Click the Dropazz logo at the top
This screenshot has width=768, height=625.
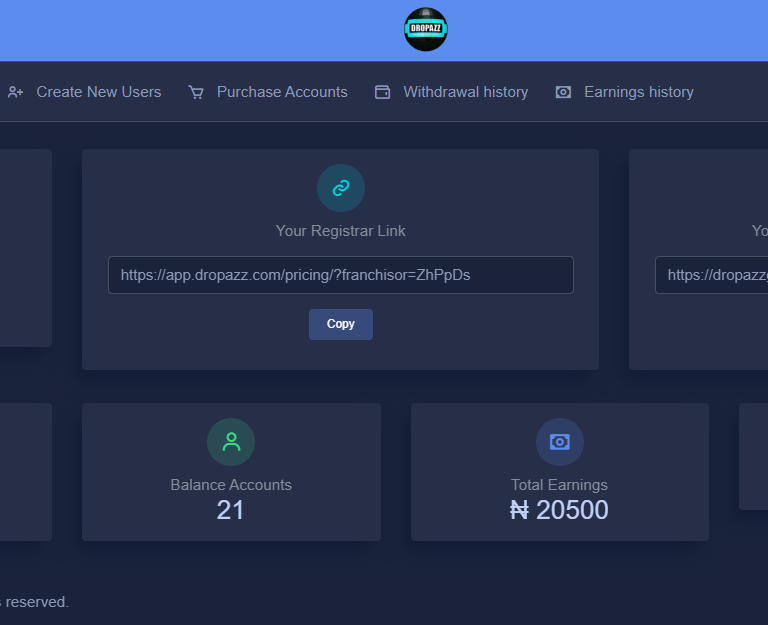[x=425, y=30]
